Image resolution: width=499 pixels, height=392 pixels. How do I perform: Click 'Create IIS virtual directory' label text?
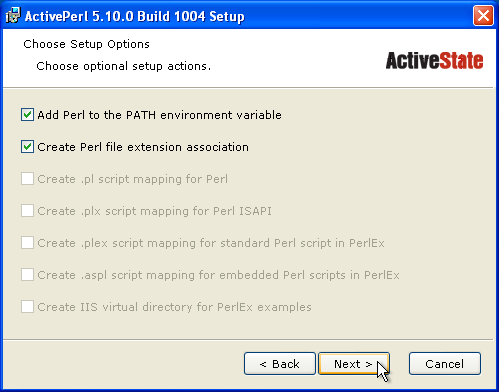[x=174, y=307]
